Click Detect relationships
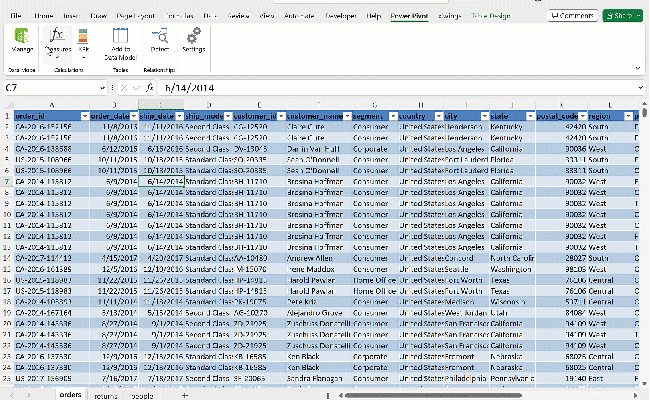 point(160,41)
